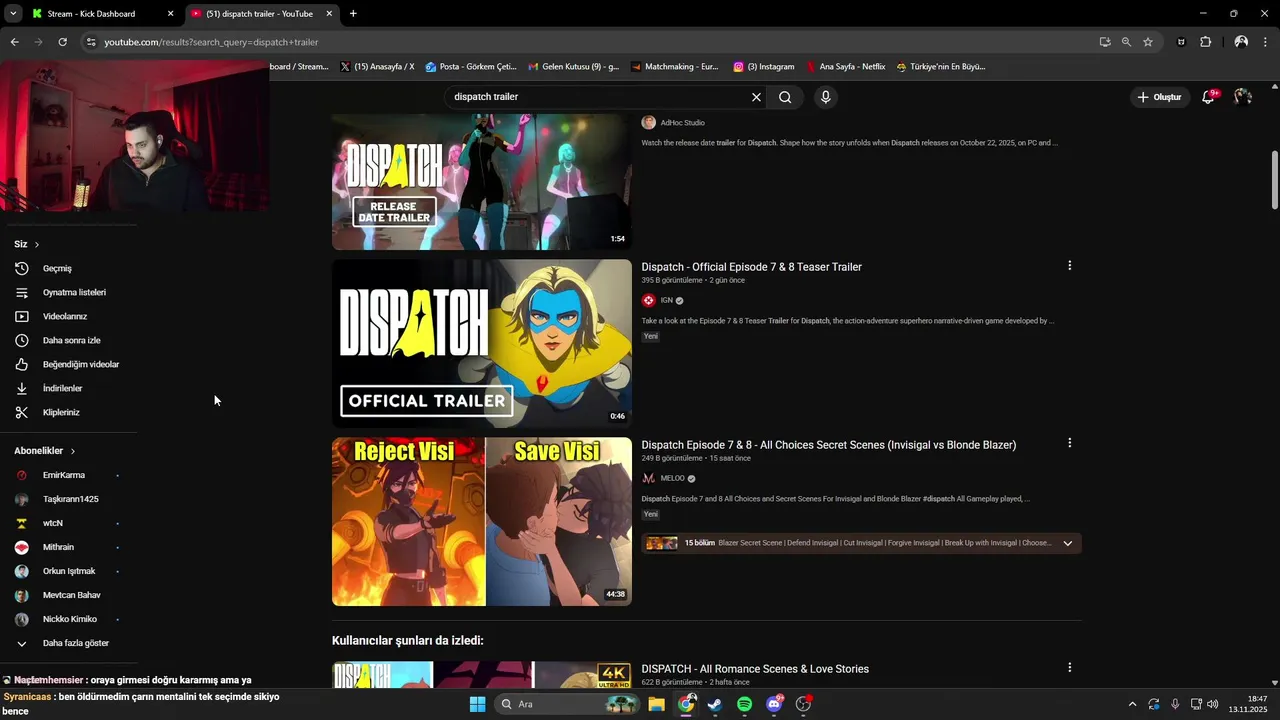
Task: Select the dispatch trailer YouTube tab
Action: (262, 14)
